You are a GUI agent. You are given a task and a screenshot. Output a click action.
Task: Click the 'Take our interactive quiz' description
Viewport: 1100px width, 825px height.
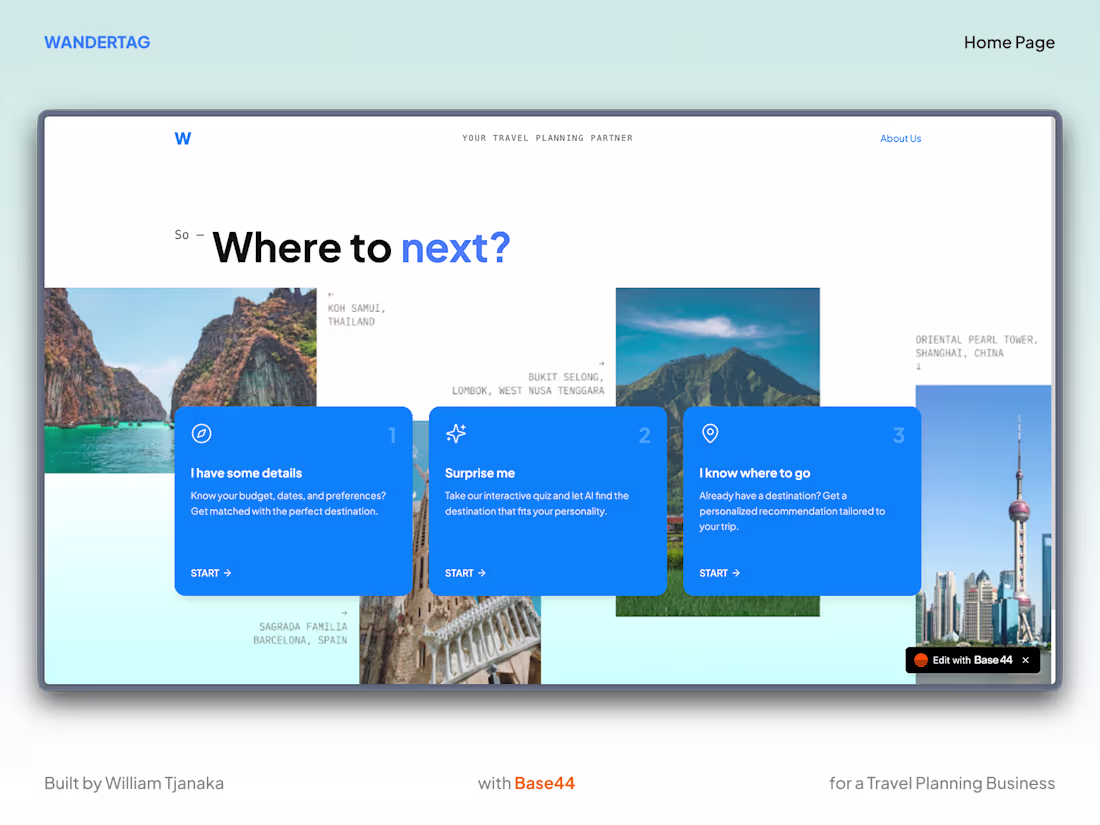537,504
